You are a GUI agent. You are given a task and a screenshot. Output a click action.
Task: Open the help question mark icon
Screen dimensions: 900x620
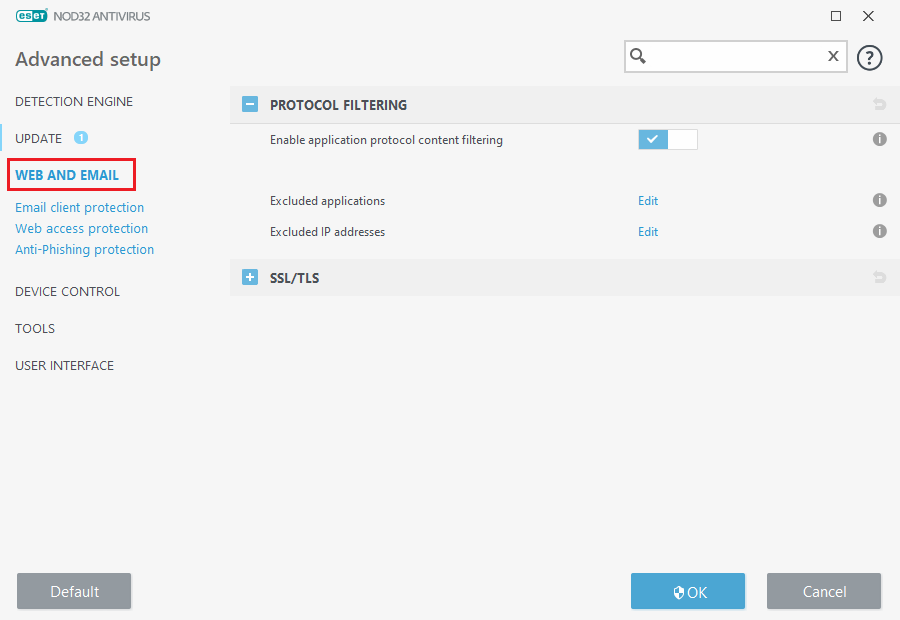[x=869, y=57]
